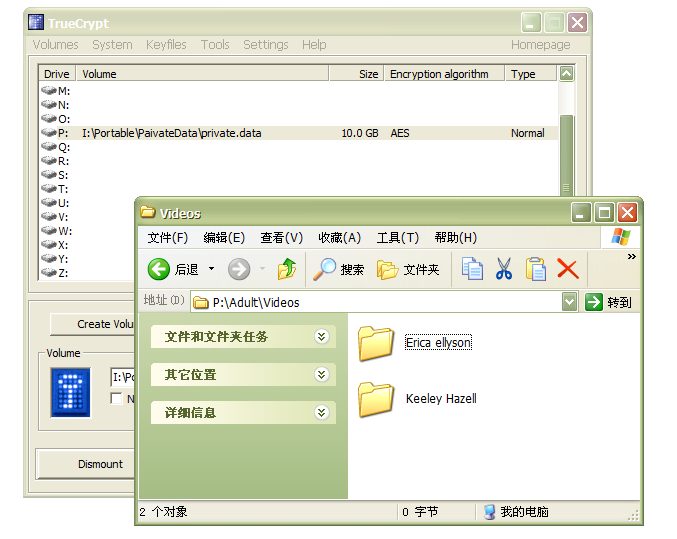The height and width of the screenshot is (539, 677).
Task: Open the 文件(F) menu
Action: pos(168,238)
